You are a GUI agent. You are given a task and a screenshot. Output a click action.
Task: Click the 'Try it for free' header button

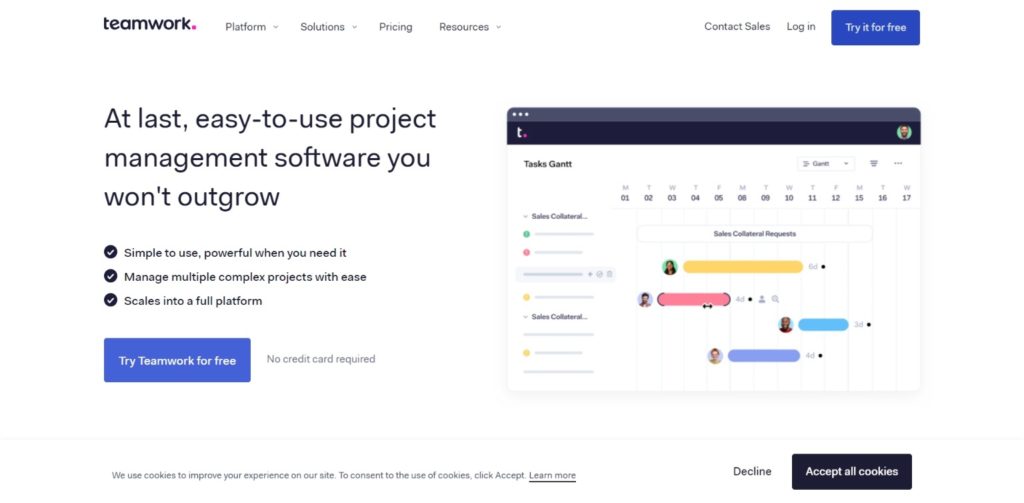875,27
